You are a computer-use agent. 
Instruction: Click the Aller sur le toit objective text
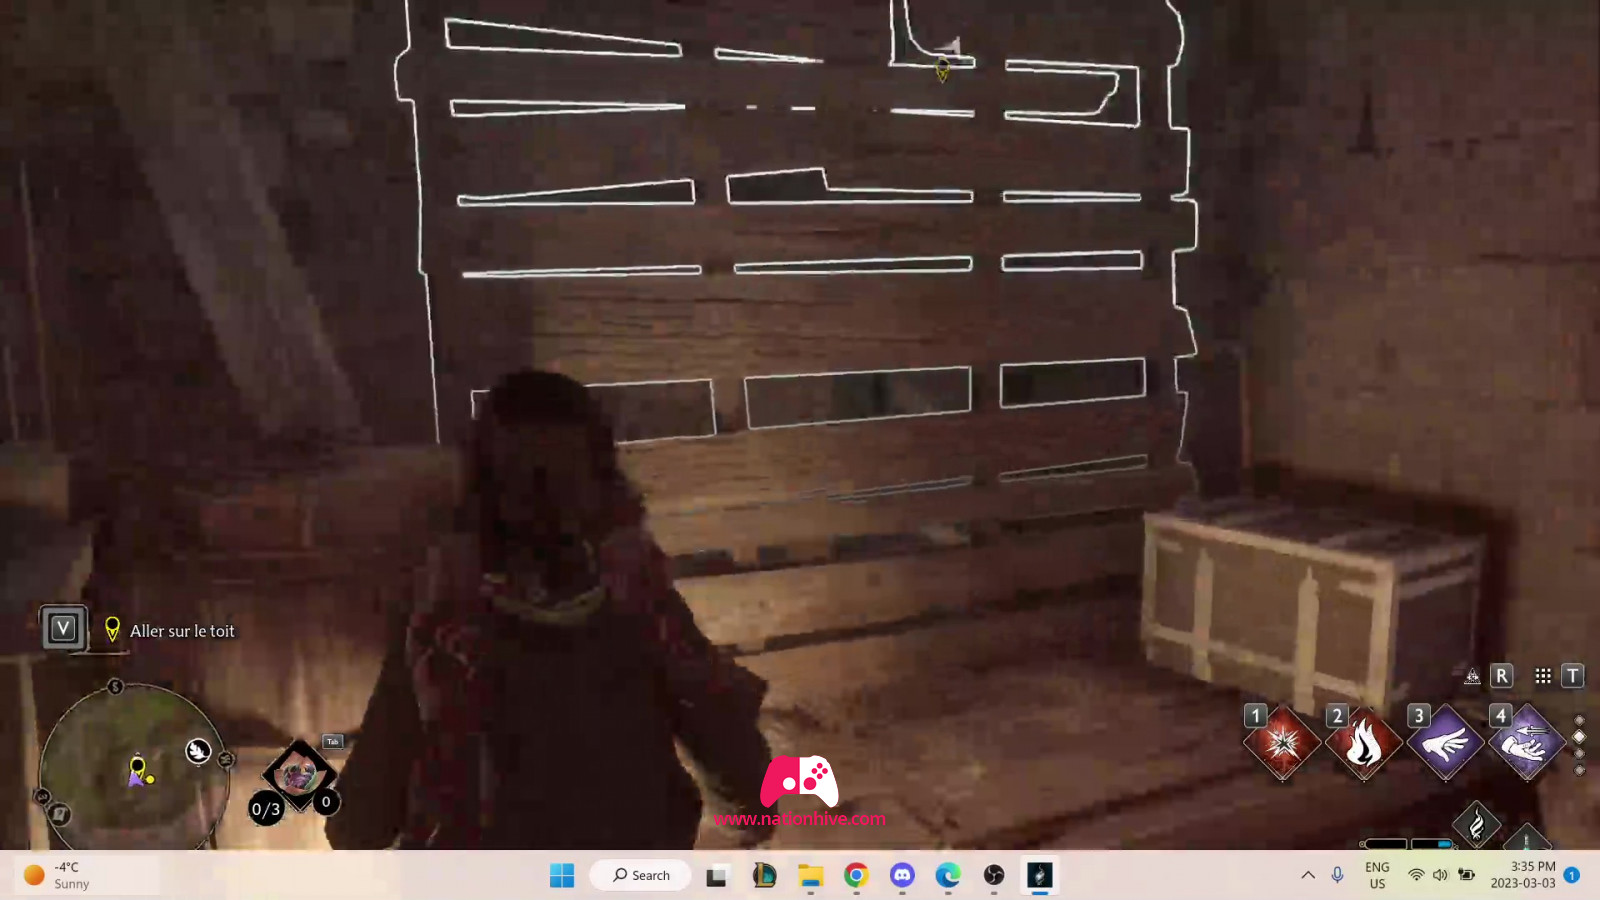(182, 631)
